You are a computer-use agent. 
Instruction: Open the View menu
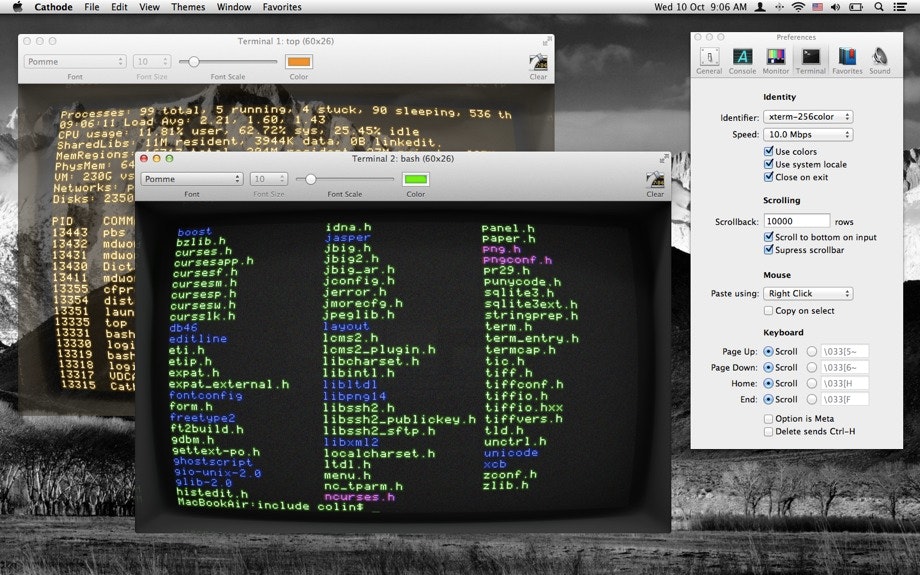coord(149,7)
